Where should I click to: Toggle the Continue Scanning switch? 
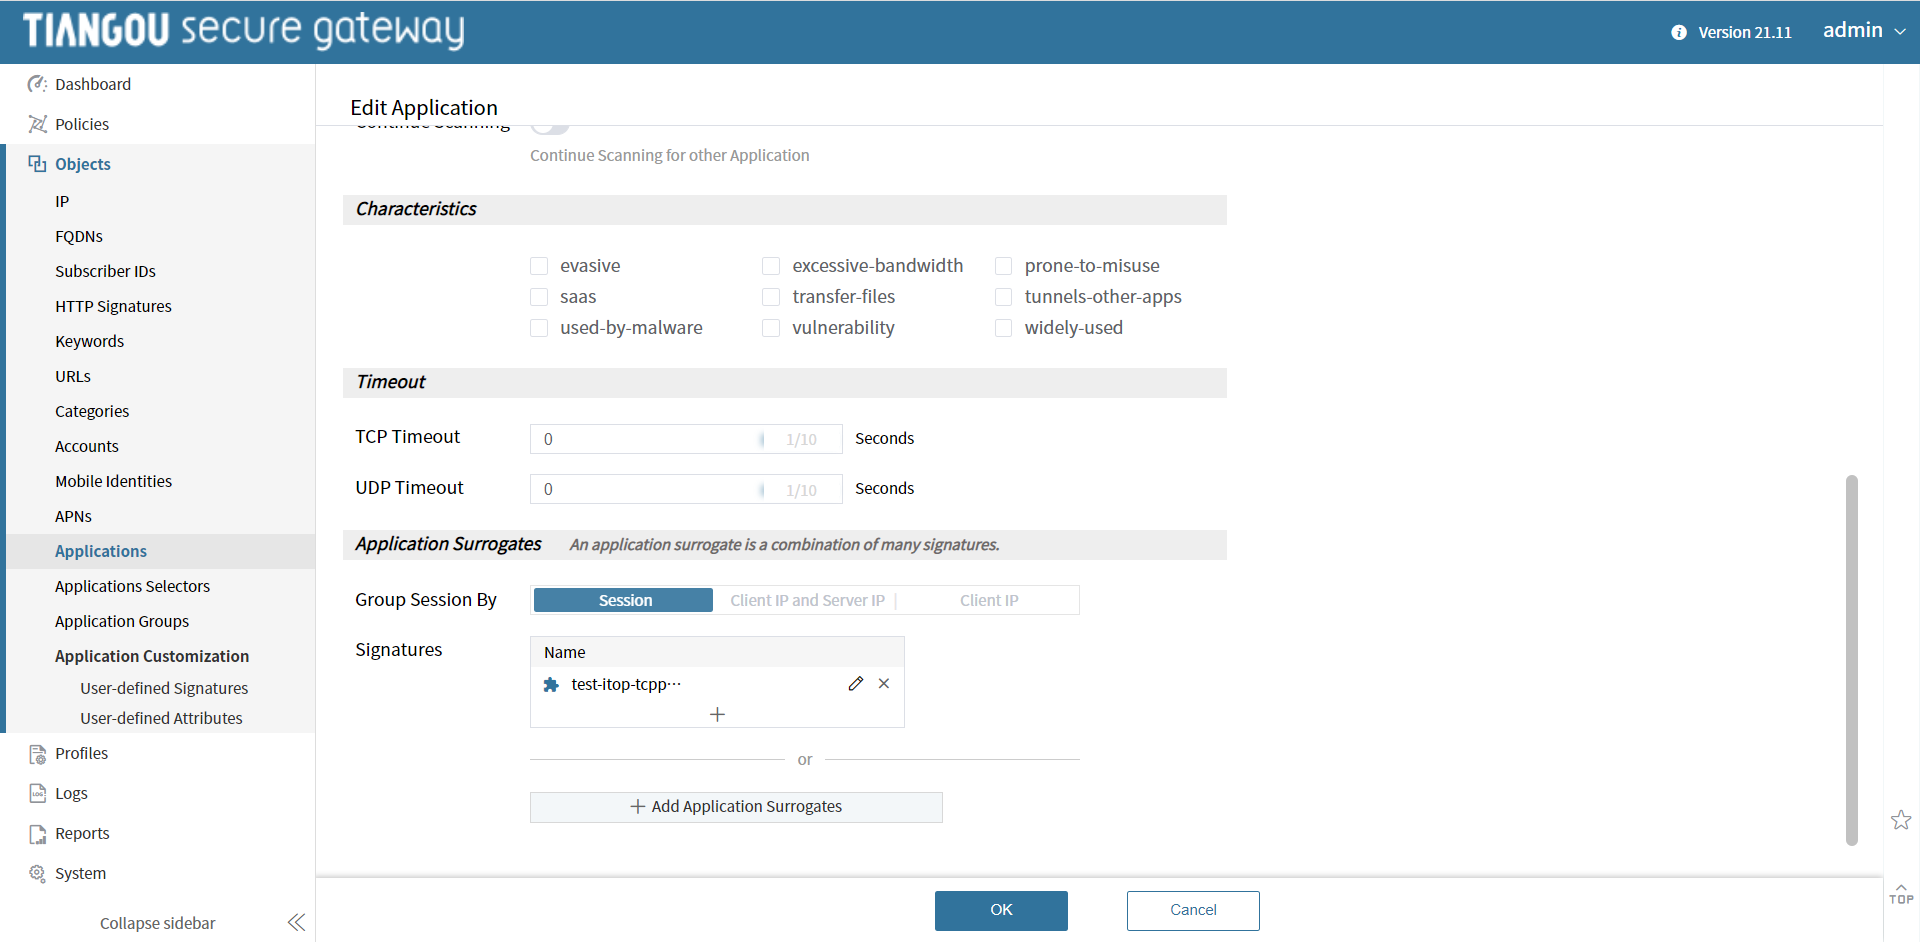click(x=550, y=128)
